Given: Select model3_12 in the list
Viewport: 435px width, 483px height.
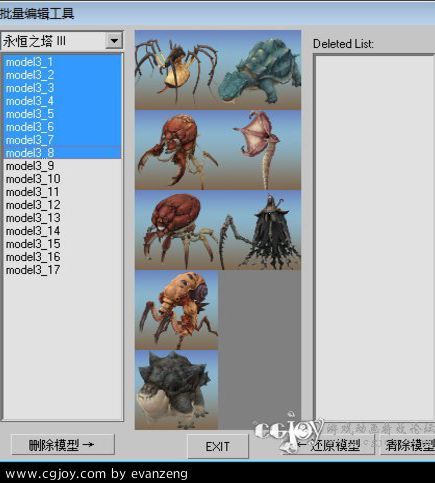Looking at the screenshot, I should 62,205.
